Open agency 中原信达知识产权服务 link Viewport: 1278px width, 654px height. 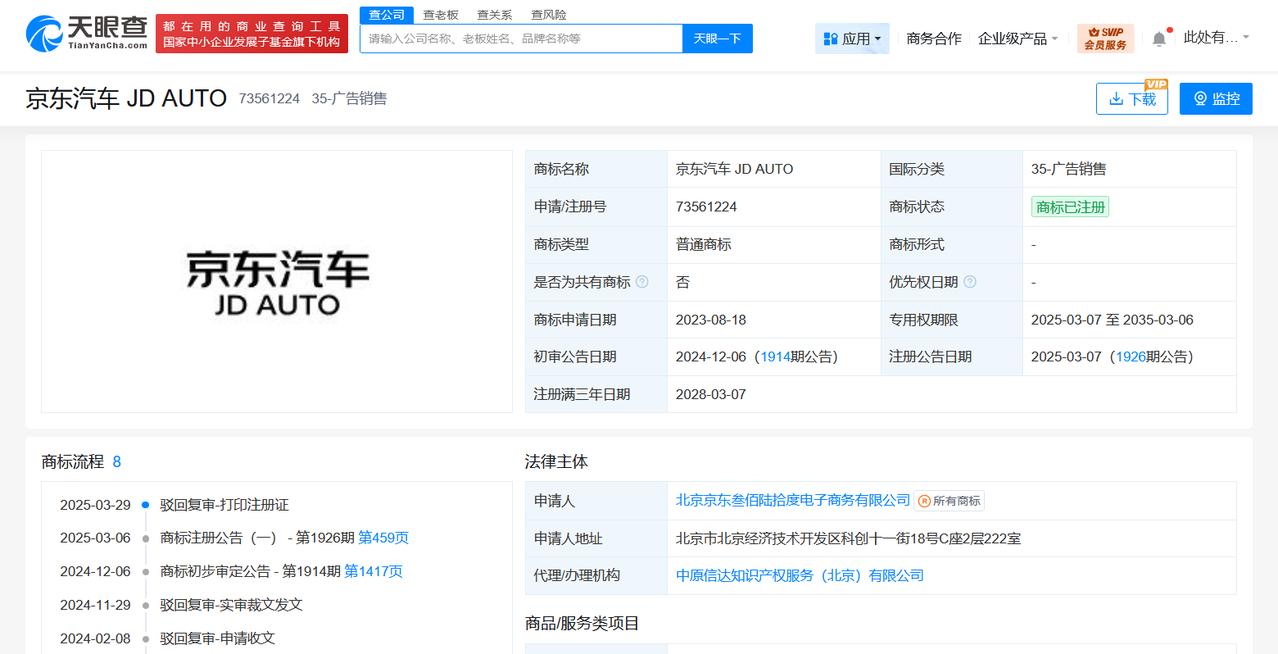[800, 575]
